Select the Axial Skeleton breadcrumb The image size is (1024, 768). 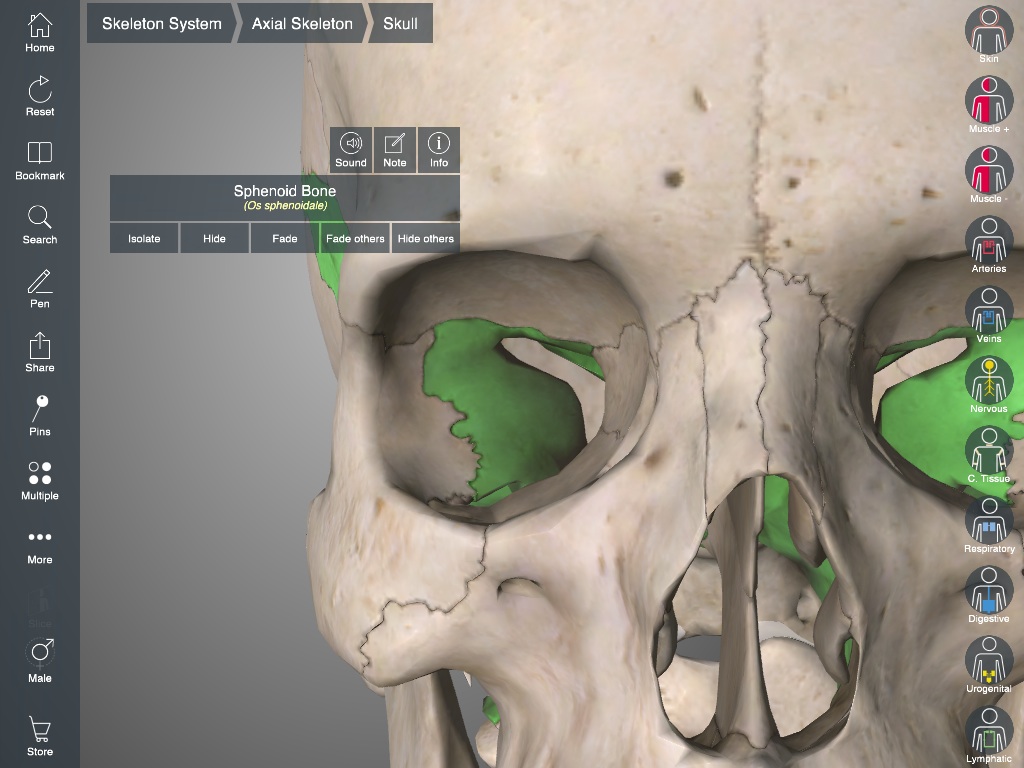coord(301,23)
